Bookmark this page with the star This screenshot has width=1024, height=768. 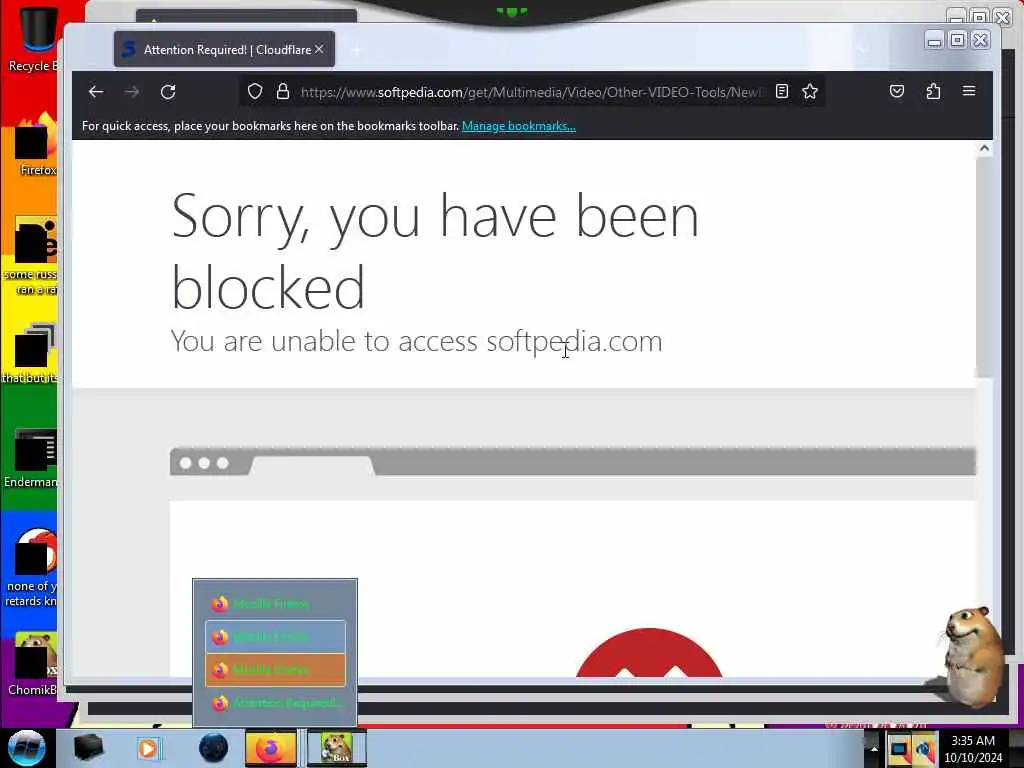[x=810, y=91]
